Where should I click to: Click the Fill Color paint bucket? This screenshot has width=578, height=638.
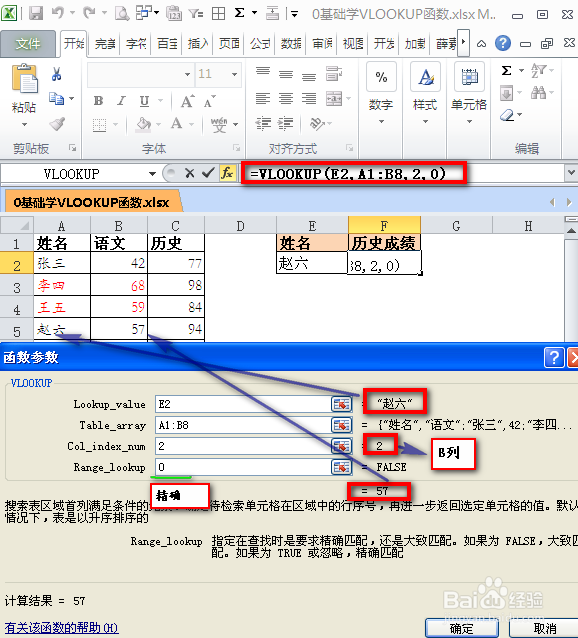click(x=144, y=123)
